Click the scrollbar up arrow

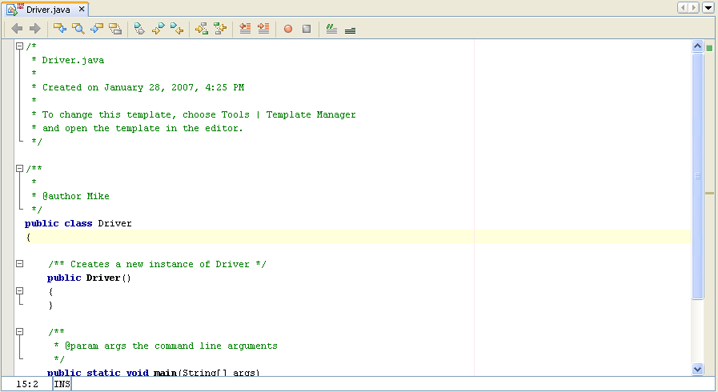coord(697,46)
